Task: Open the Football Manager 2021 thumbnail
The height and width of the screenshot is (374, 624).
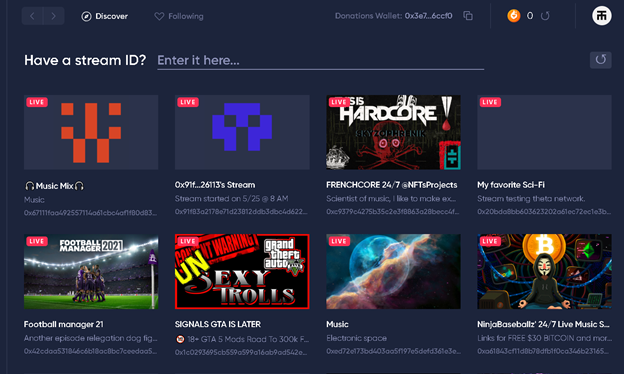Action: pyautogui.click(x=91, y=271)
